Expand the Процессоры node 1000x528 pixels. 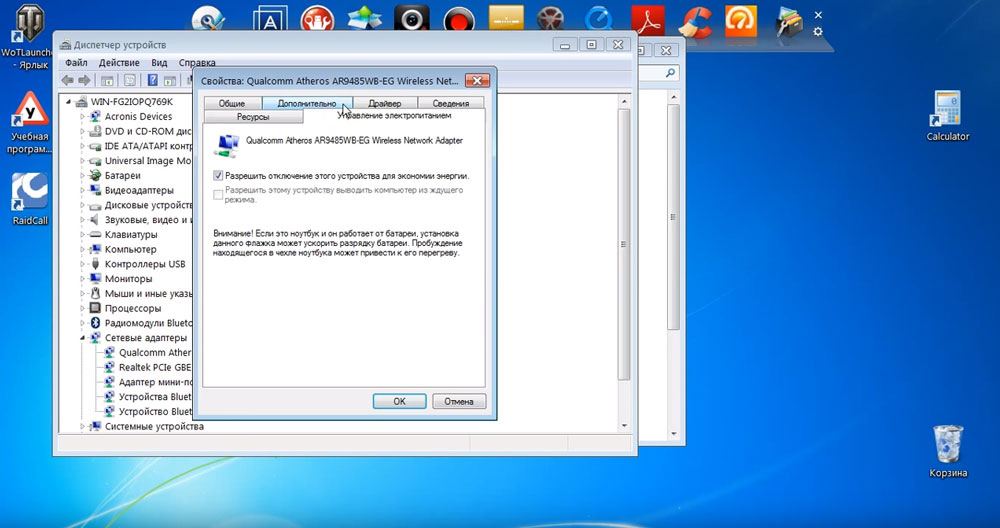[82, 308]
